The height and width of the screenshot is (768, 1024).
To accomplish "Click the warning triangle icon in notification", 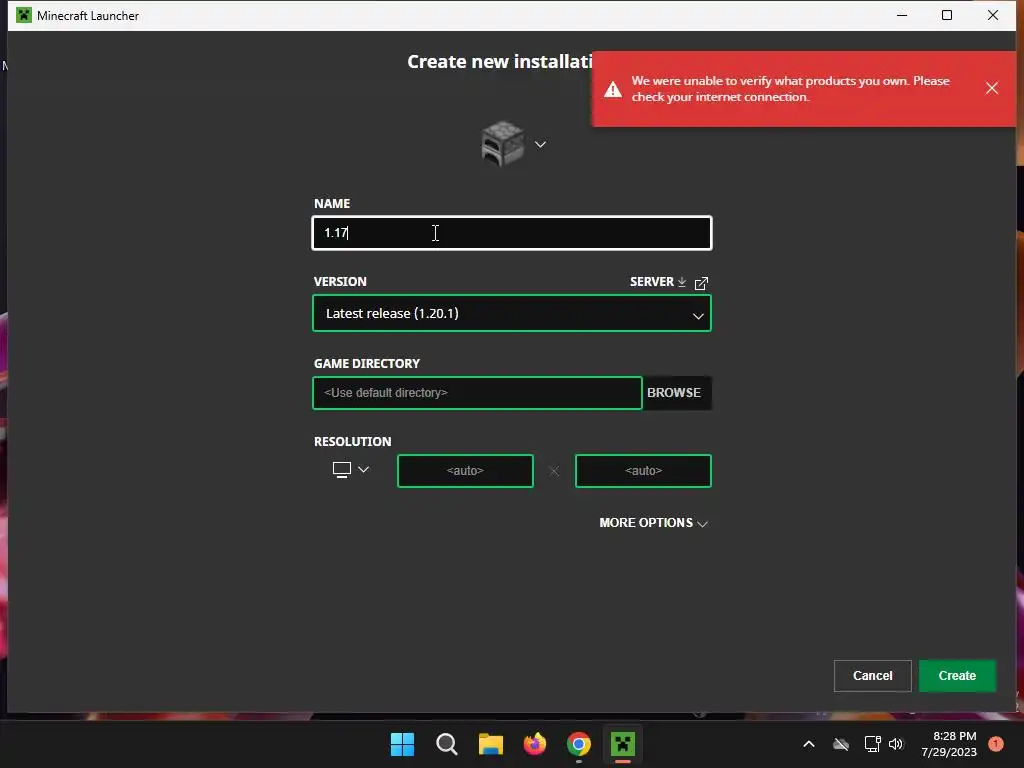I will [613, 89].
